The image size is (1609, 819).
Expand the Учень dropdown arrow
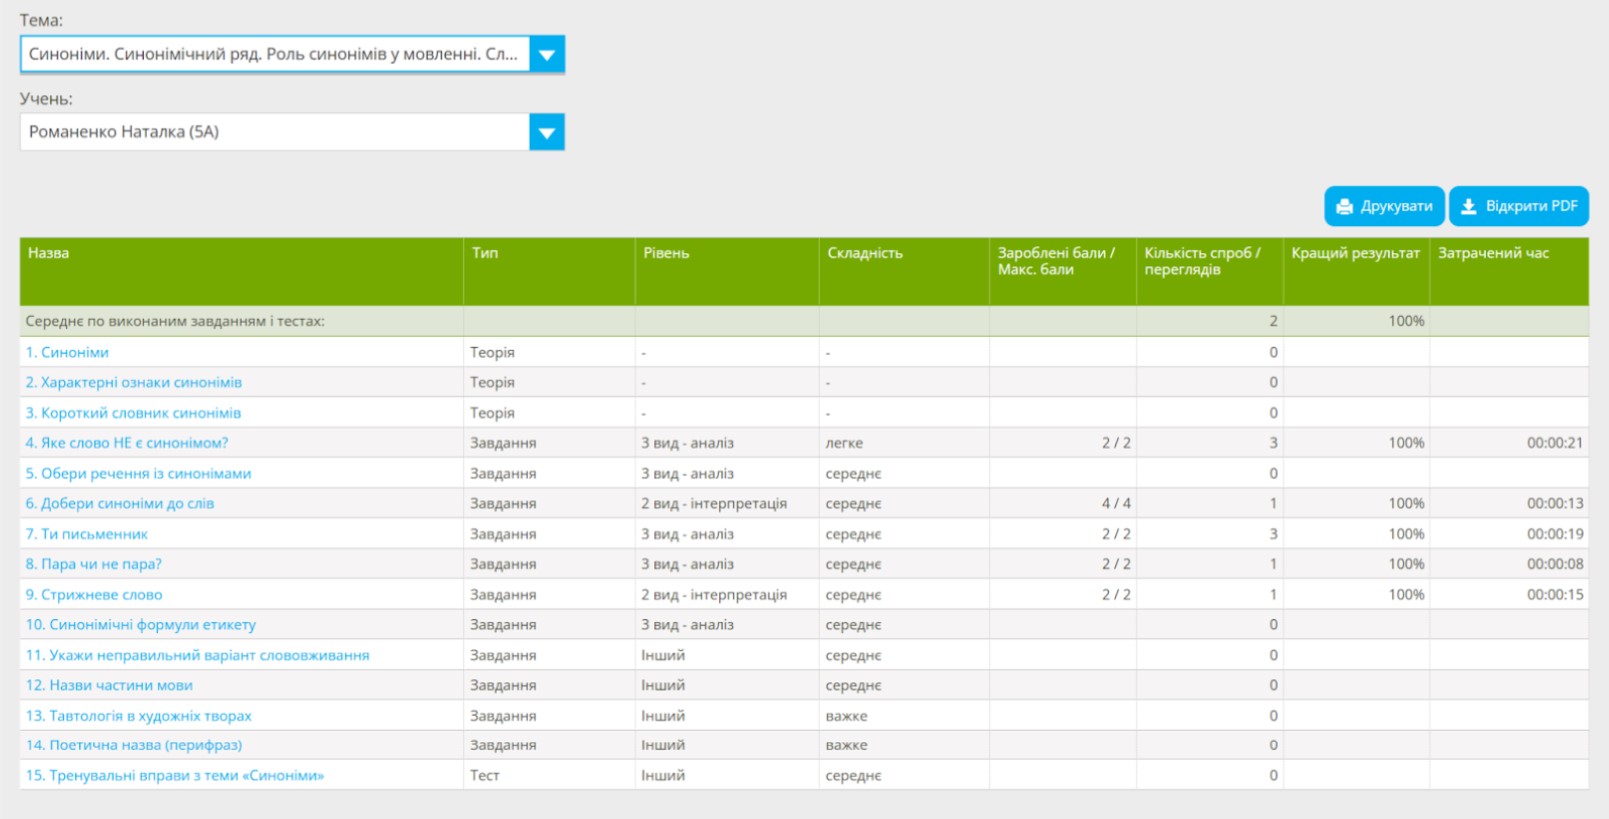547,132
